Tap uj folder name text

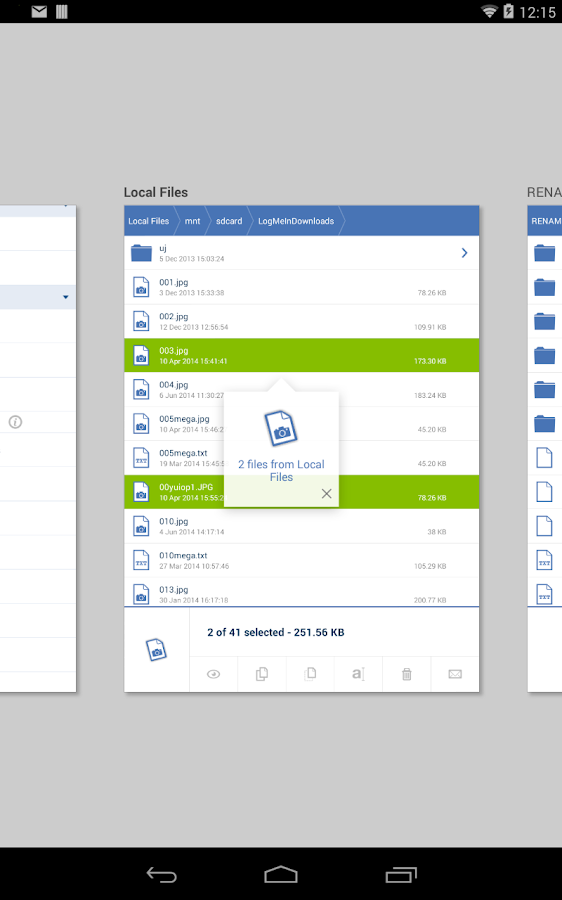point(162,248)
